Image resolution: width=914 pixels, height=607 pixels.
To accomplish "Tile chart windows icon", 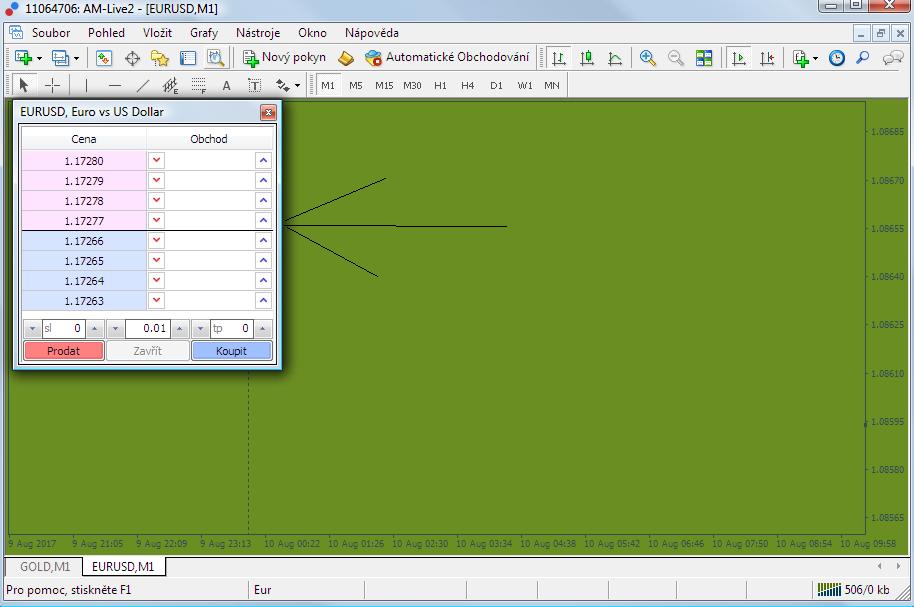I will [x=704, y=58].
